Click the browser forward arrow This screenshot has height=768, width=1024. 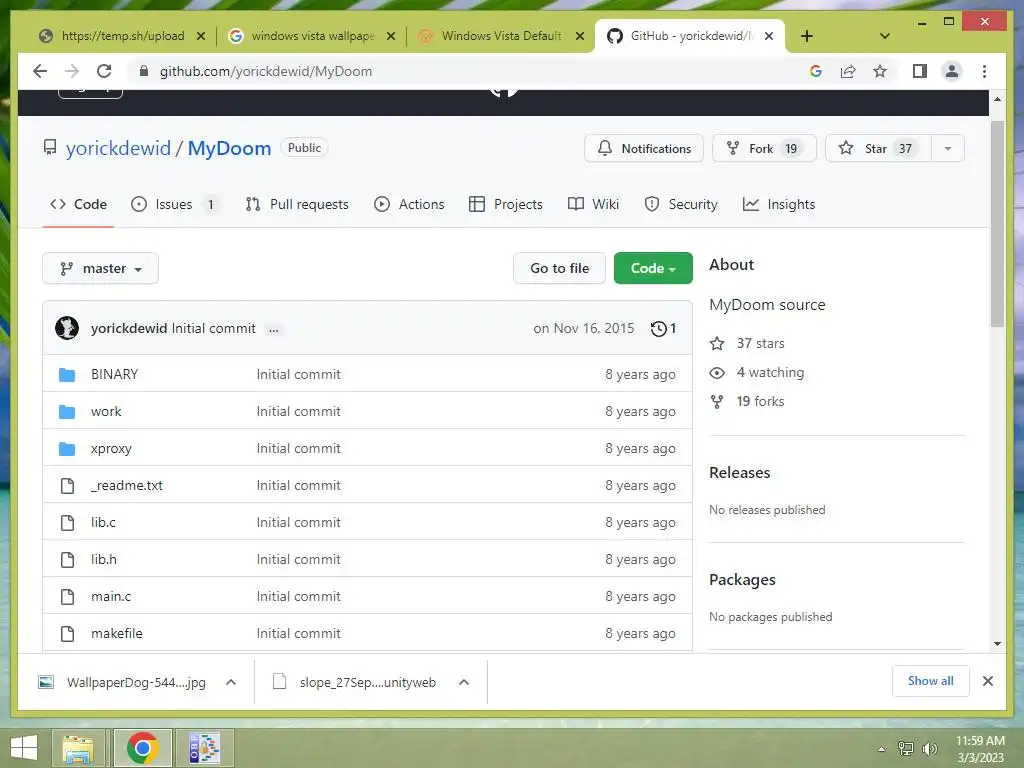click(72, 71)
